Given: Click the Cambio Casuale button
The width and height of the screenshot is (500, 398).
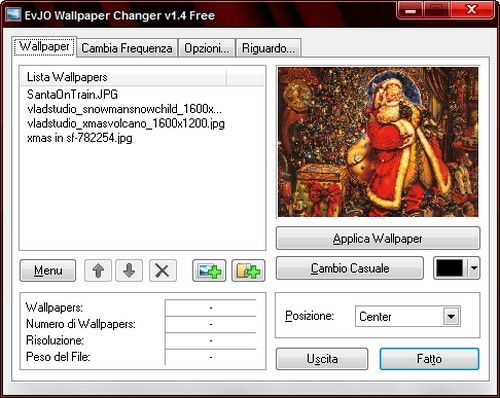Looking at the screenshot, I should pos(350,268).
